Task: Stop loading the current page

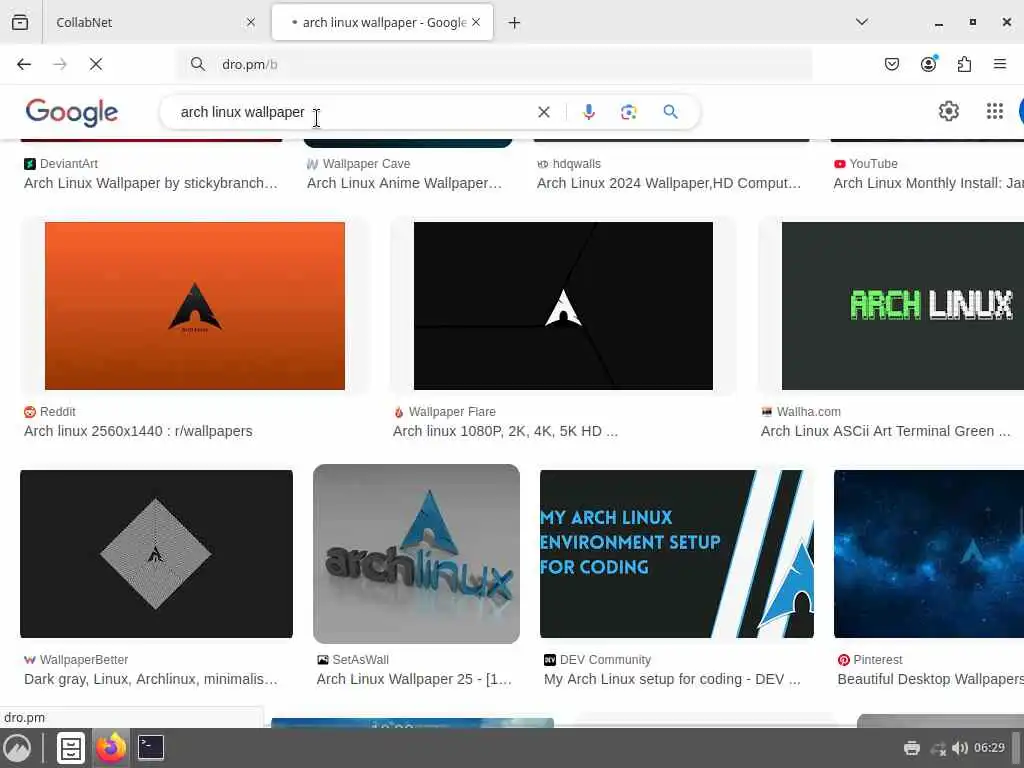Action: 96,64
